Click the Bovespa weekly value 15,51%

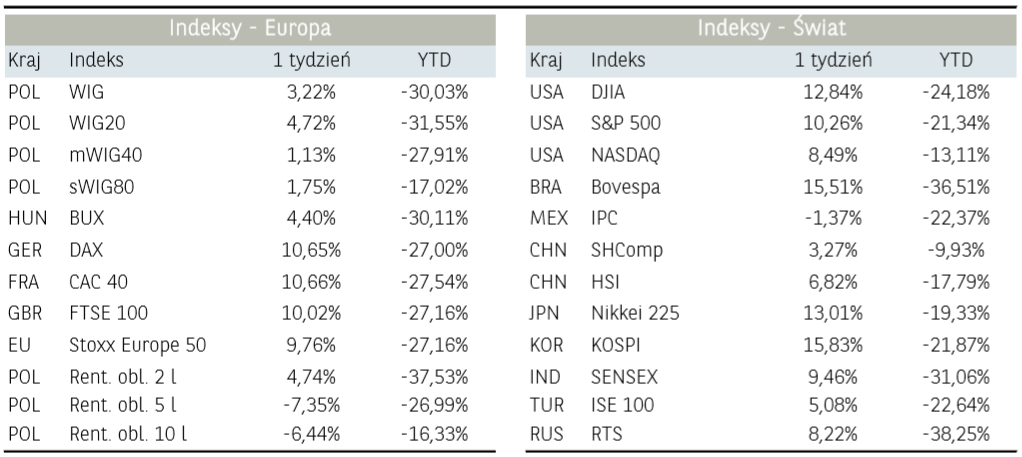(834, 187)
